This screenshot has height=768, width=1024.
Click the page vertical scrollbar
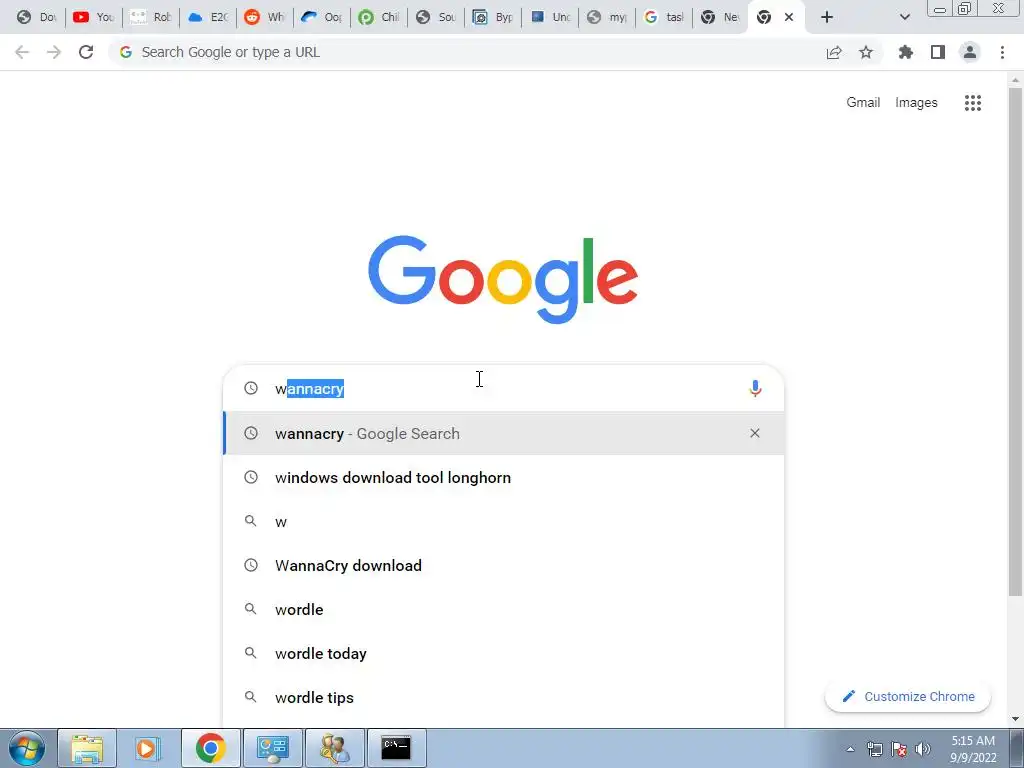pos(1015,340)
